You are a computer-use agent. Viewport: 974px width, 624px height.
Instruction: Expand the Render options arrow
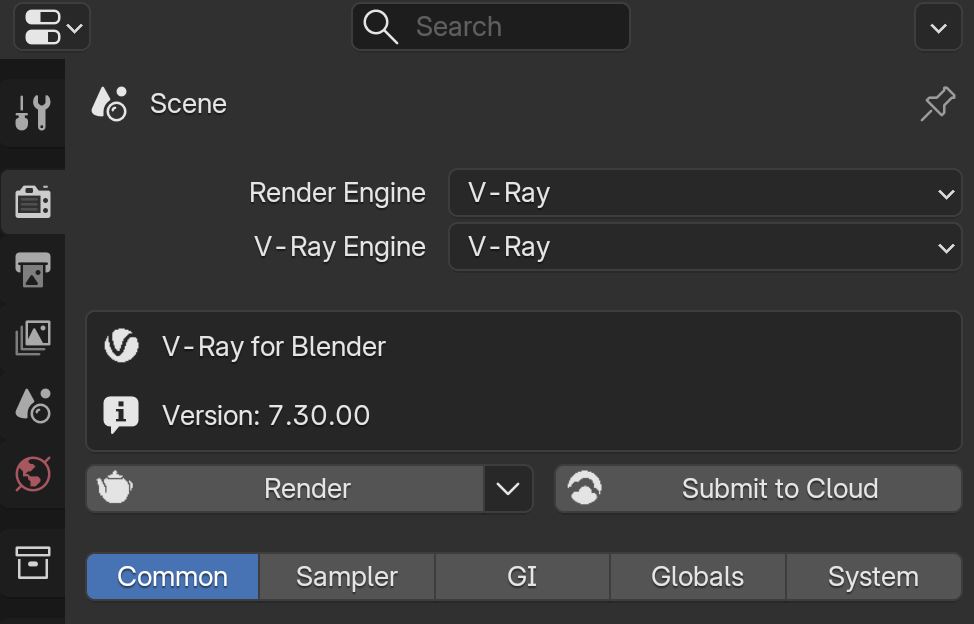tap(508, 489)
